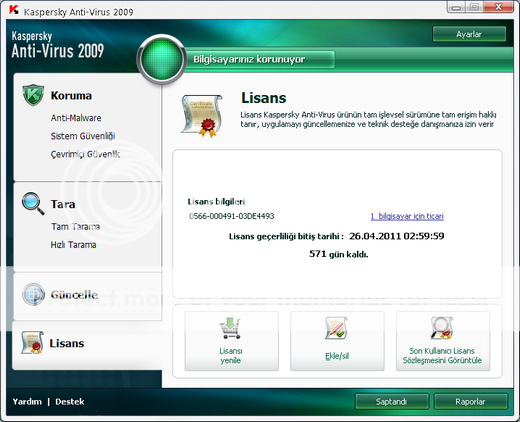Viewport: 520px width, 422px height.
Task: Click the Ekle/sil button
Action: [x=337, y=341]
